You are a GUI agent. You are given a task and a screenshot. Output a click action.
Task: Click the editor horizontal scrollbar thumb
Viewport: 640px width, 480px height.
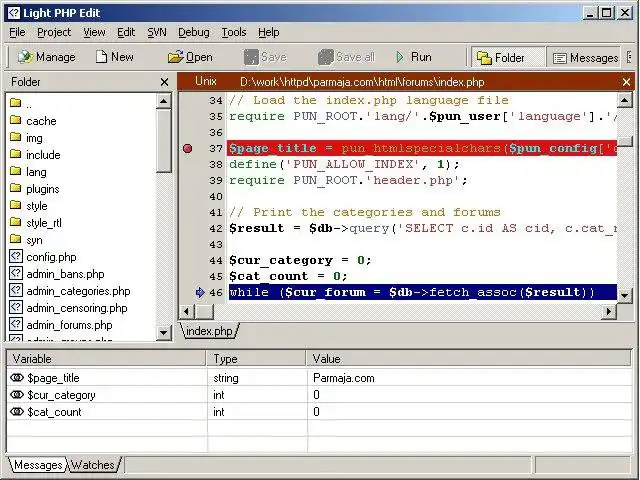204,311
